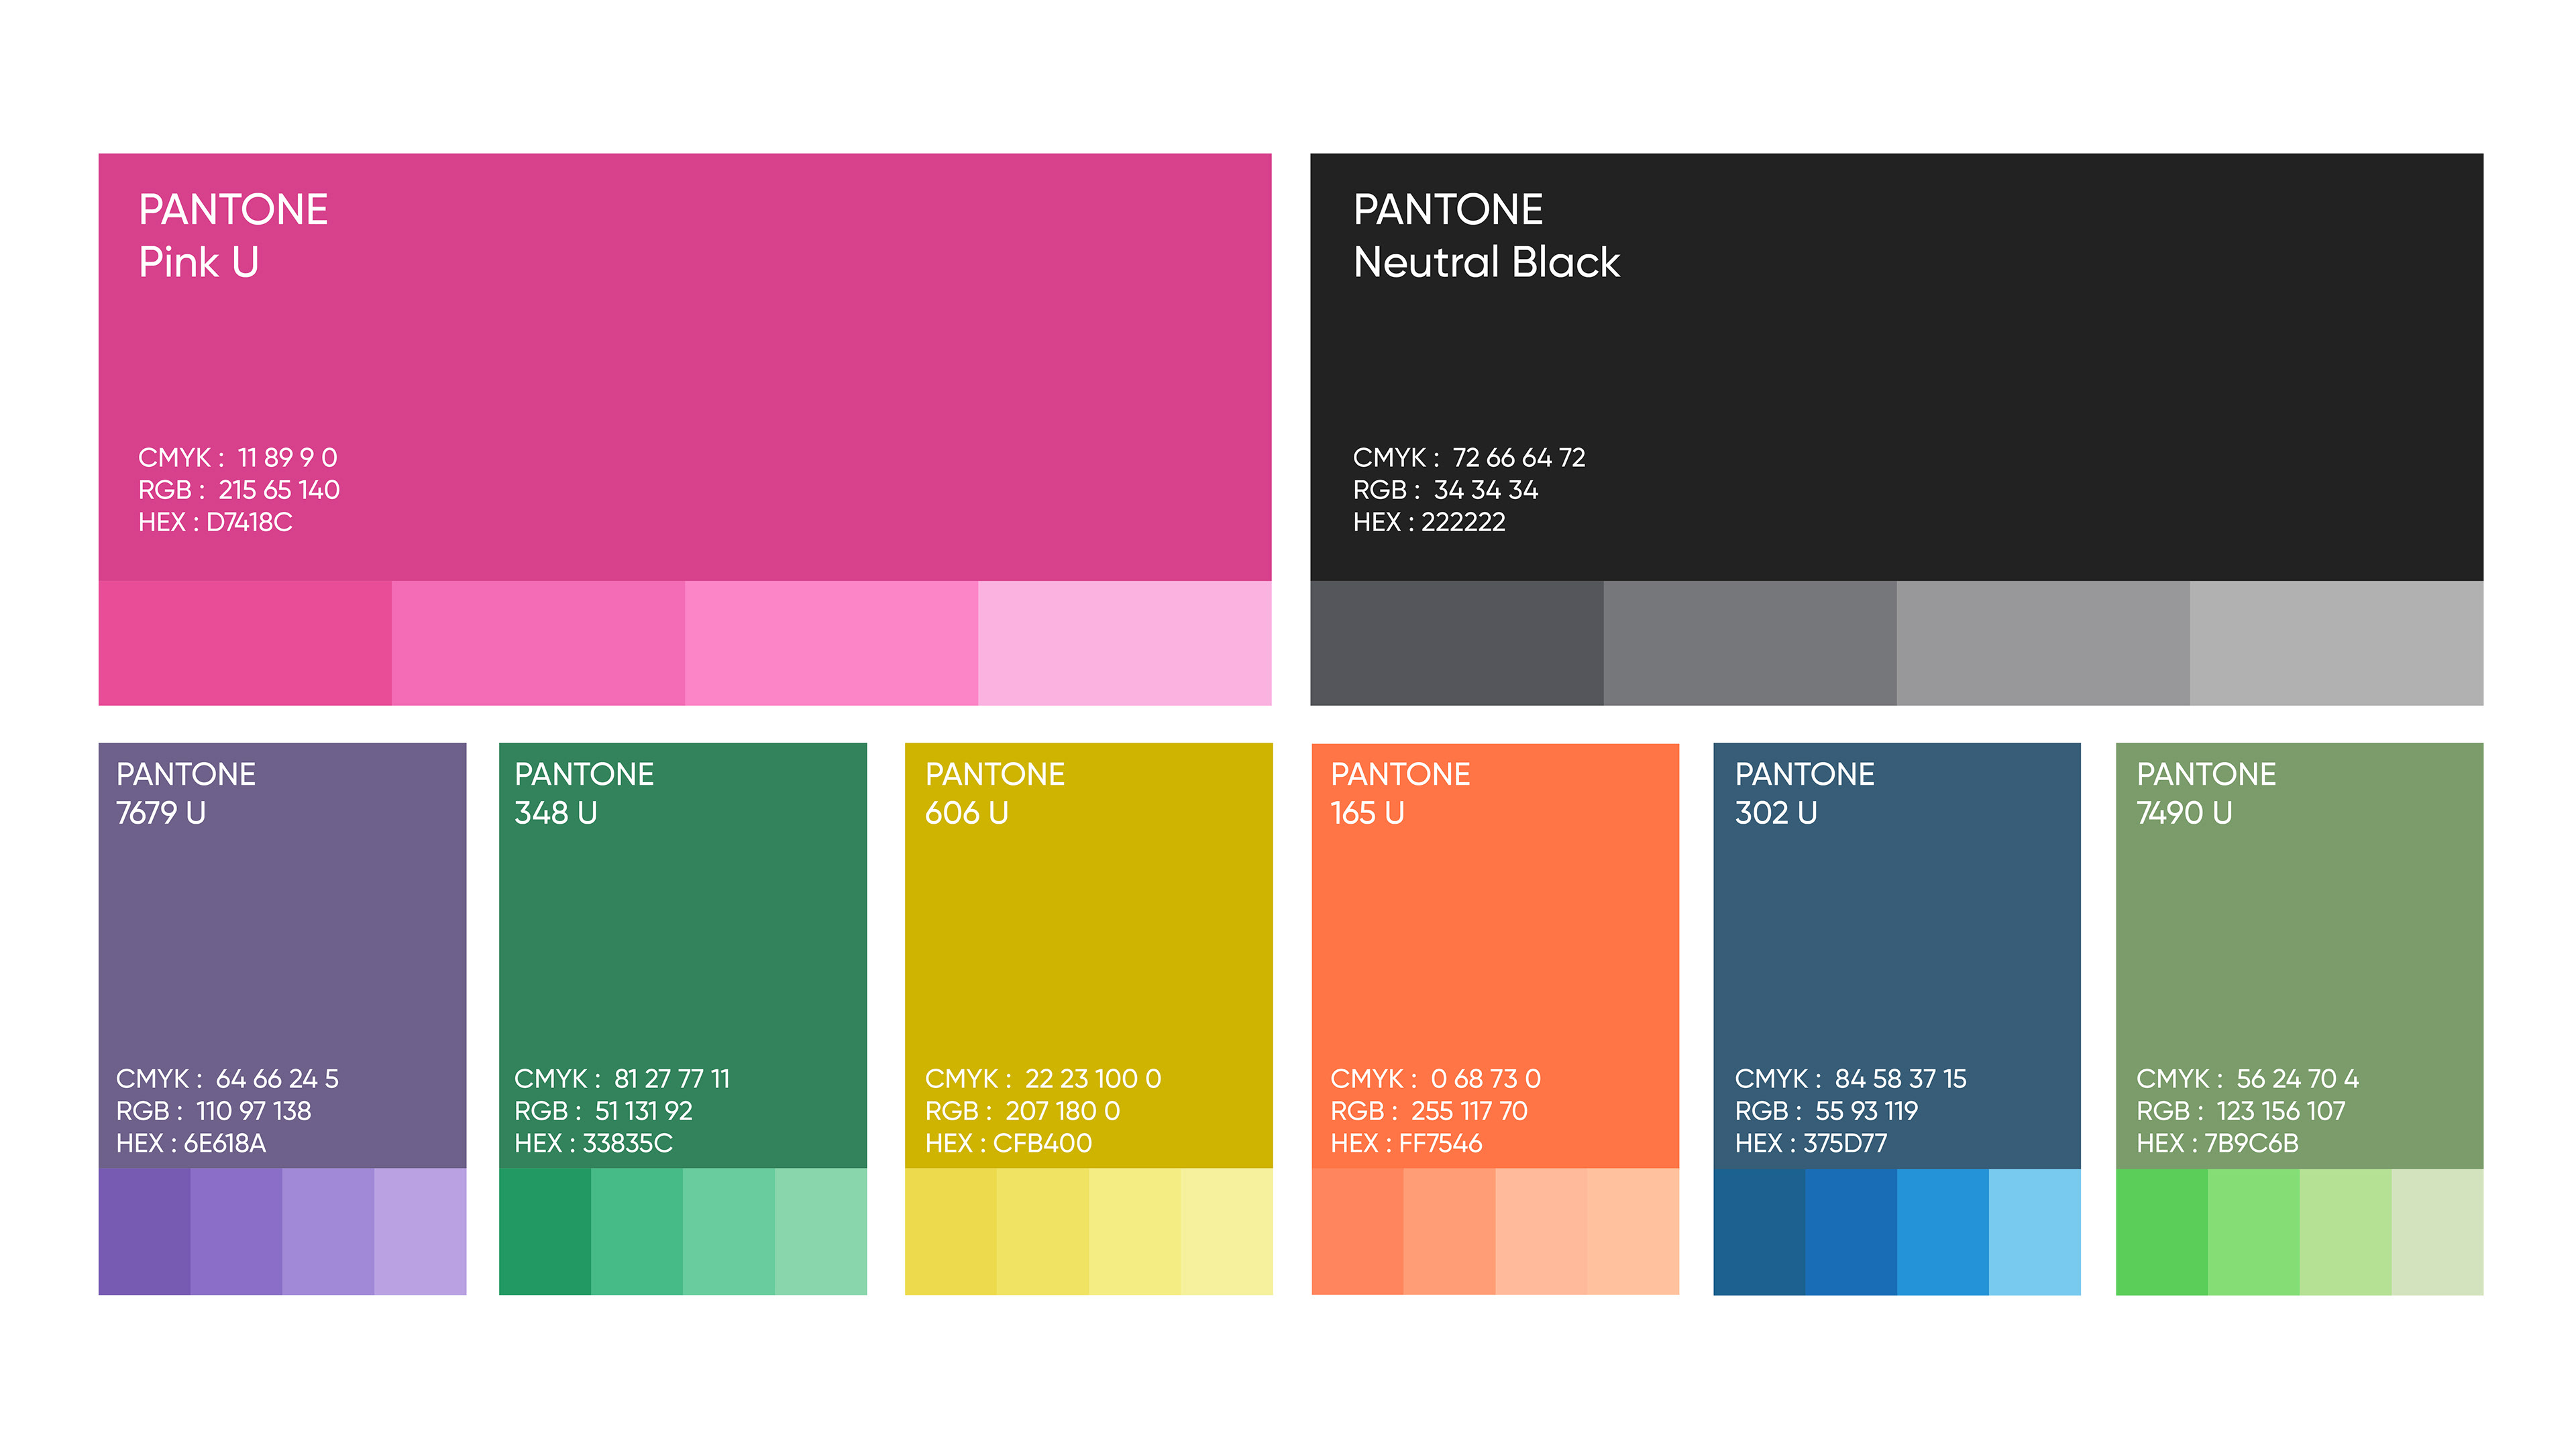Select the Pantone 606 U yellow swatch
Screen dimensions: 2576x1449
tap(1089, 955)
